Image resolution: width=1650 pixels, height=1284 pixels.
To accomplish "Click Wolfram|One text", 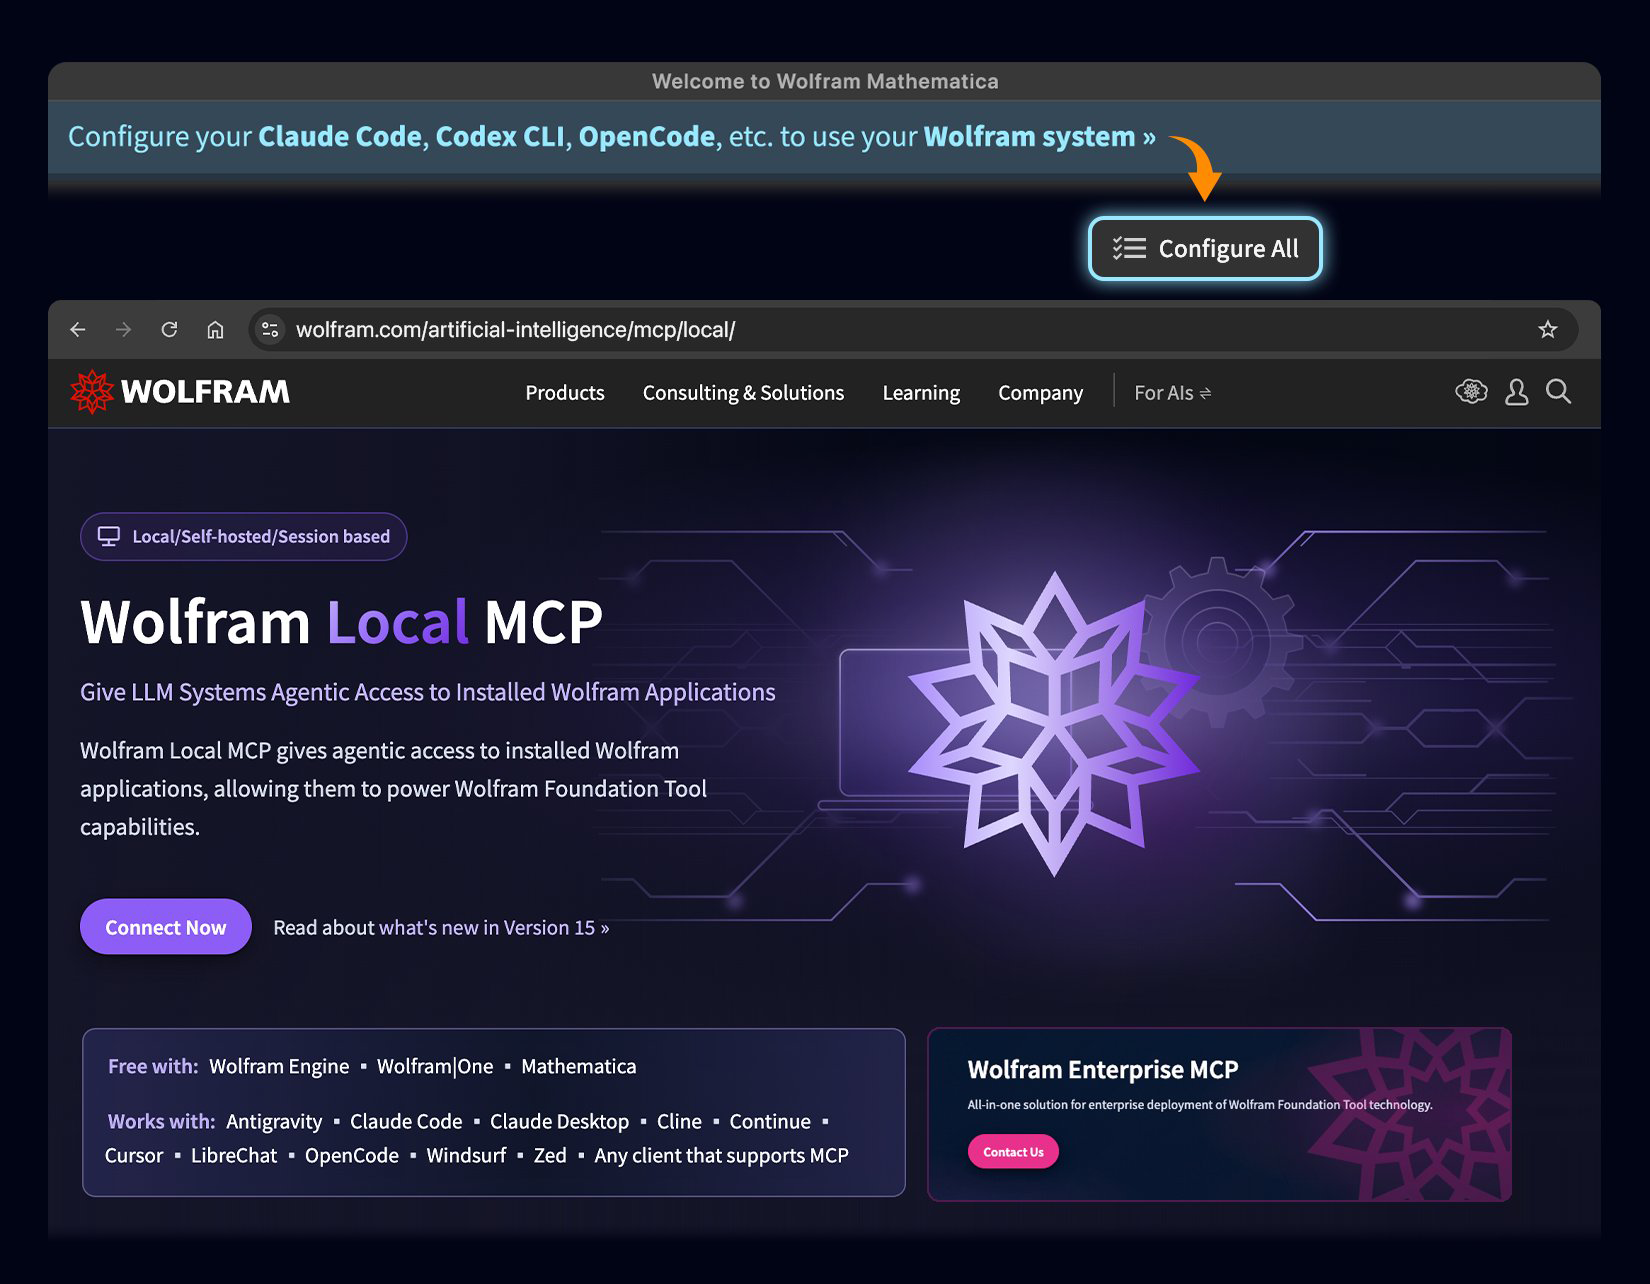I will pyautogui.click(x=435, y=1067).
